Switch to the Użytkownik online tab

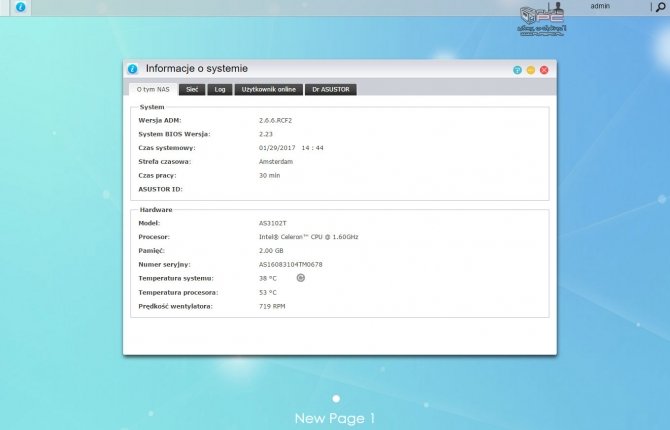pos(268,89)
